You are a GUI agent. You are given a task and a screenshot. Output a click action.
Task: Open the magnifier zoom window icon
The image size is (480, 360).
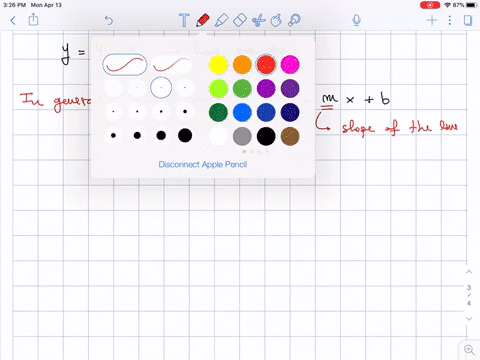click(x=469, y=350)
